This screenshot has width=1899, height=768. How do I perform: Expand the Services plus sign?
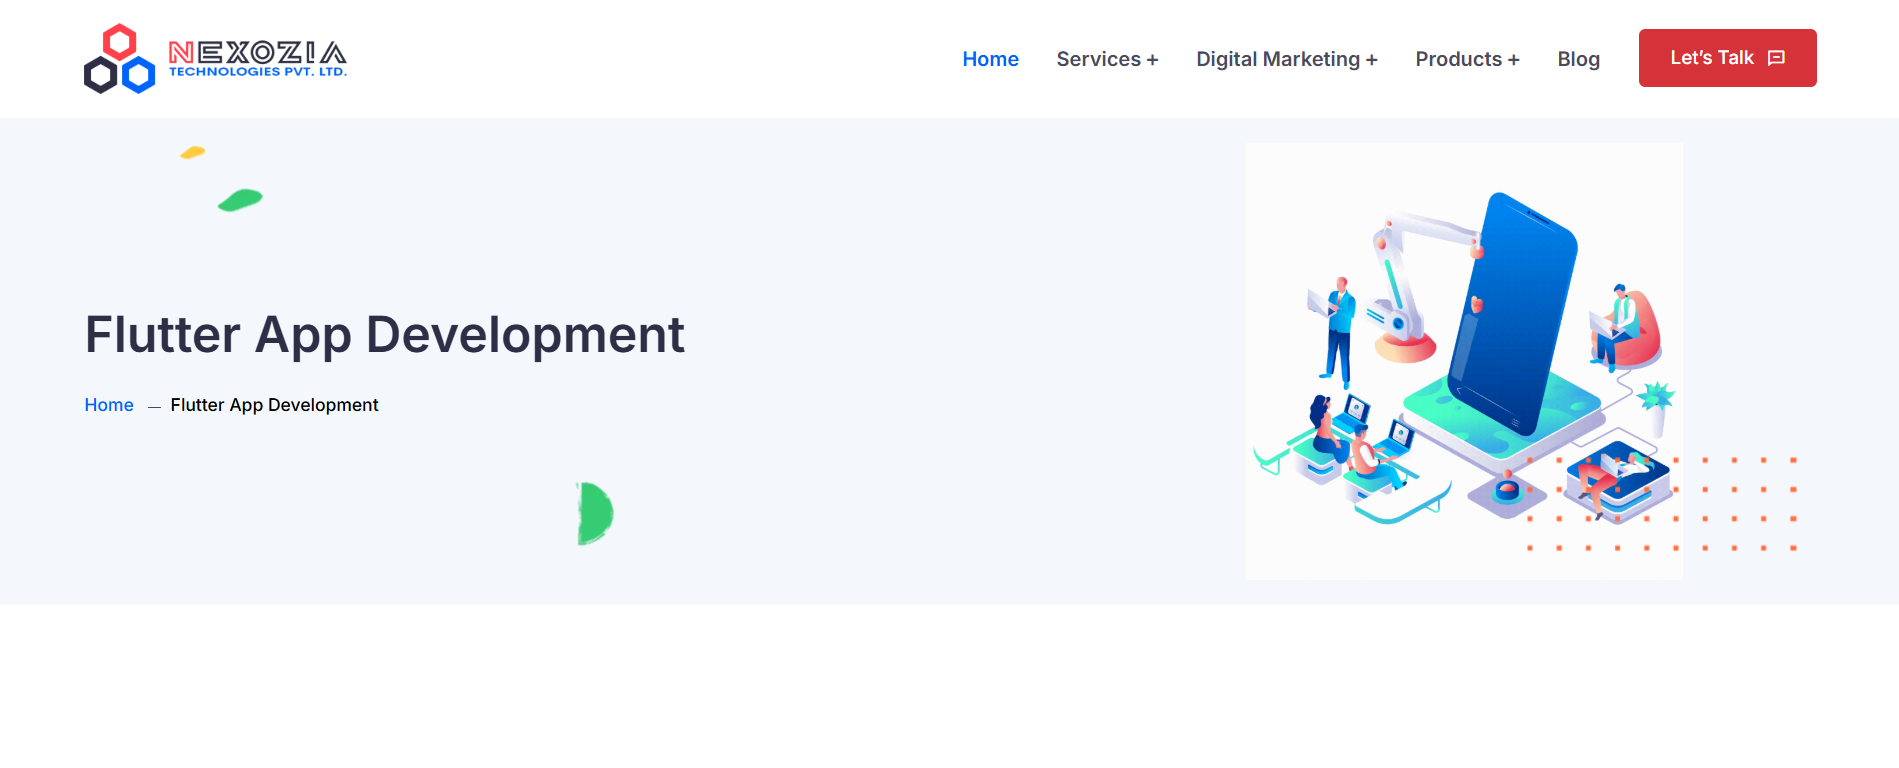click(x=1152, y=60)
